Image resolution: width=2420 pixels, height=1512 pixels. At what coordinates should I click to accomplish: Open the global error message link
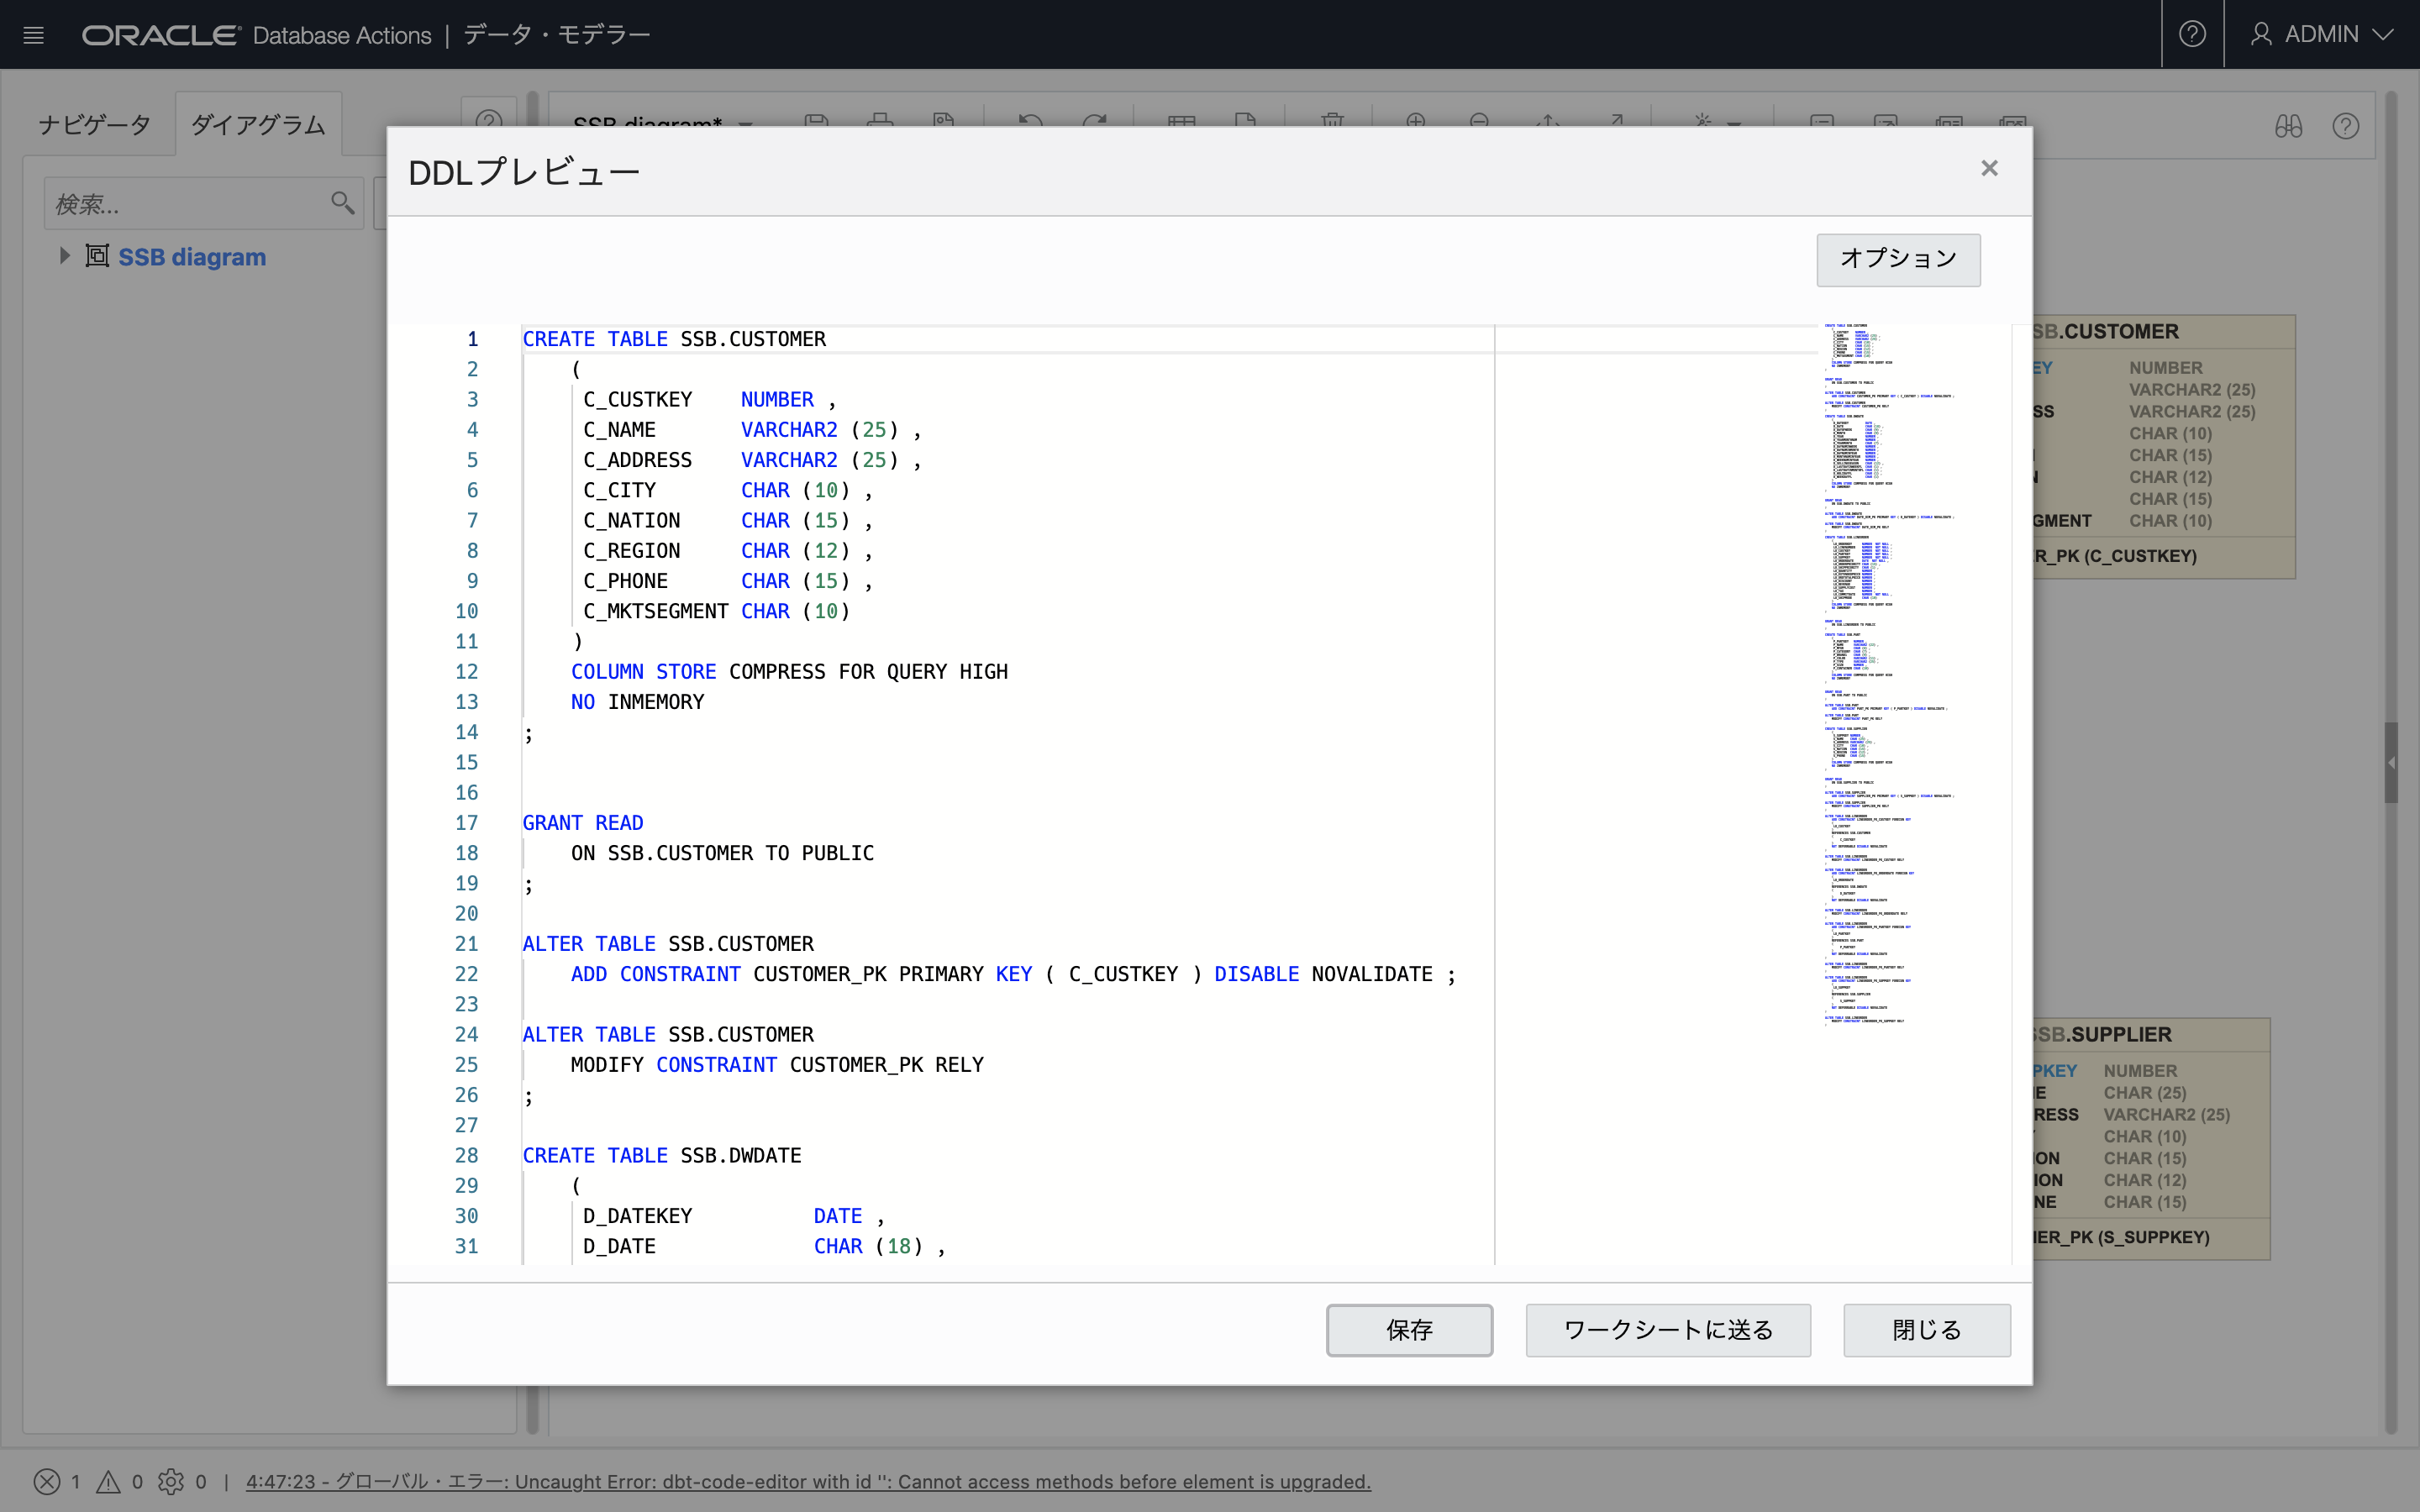(807, 1481)
